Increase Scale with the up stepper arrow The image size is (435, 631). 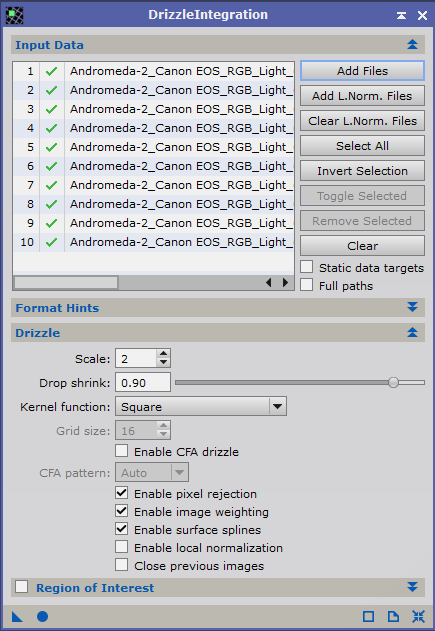[x=163, y=354]
